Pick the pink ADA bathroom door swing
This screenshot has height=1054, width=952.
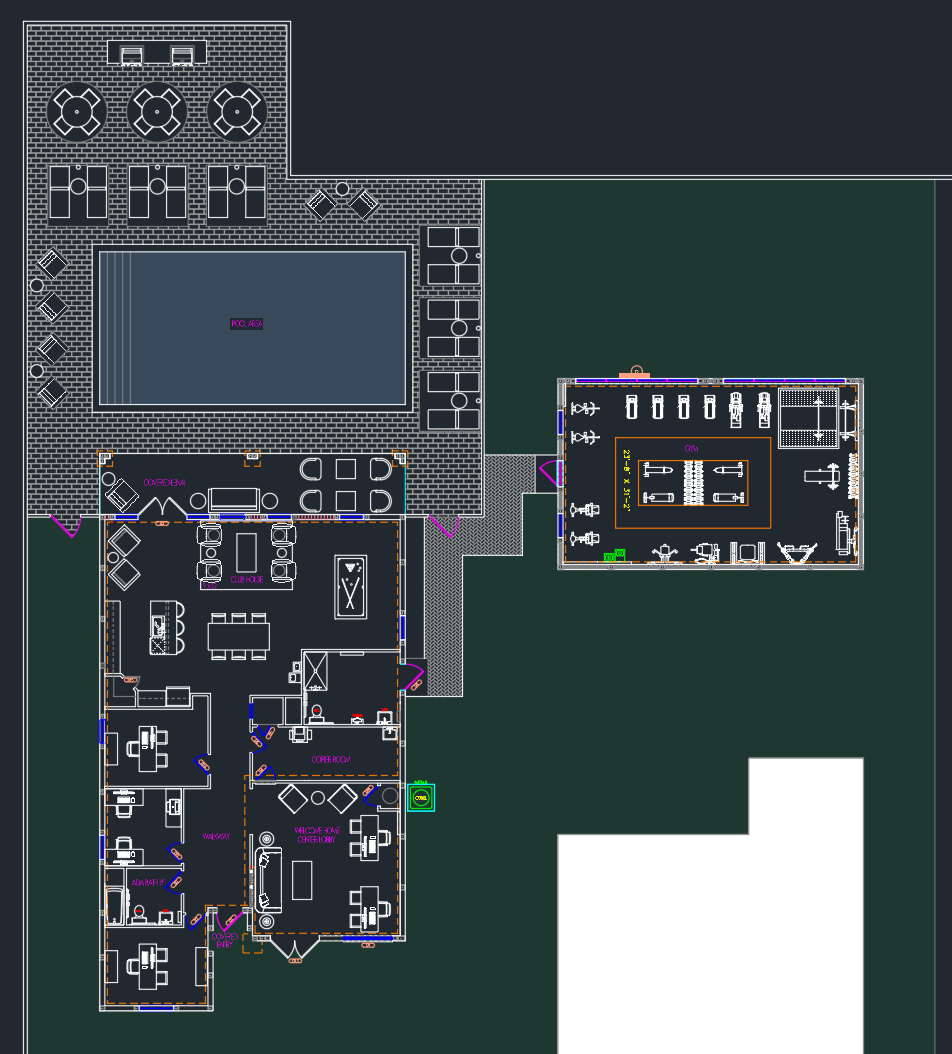pyautogui.click(x=174, y=884)
